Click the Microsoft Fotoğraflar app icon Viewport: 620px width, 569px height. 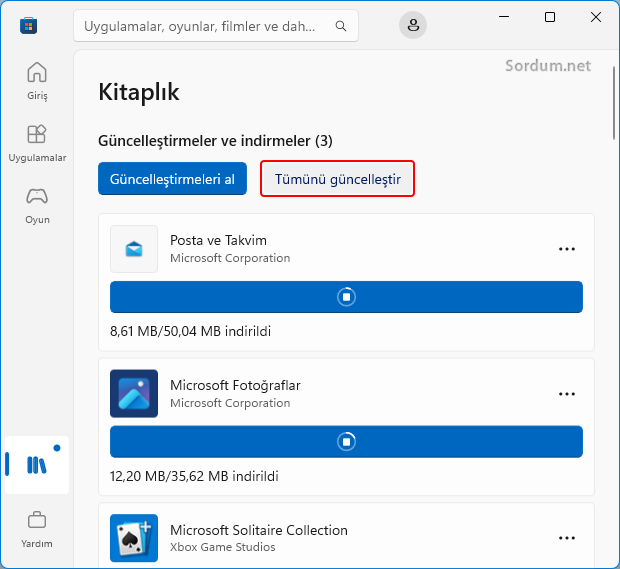coord(134,393)
